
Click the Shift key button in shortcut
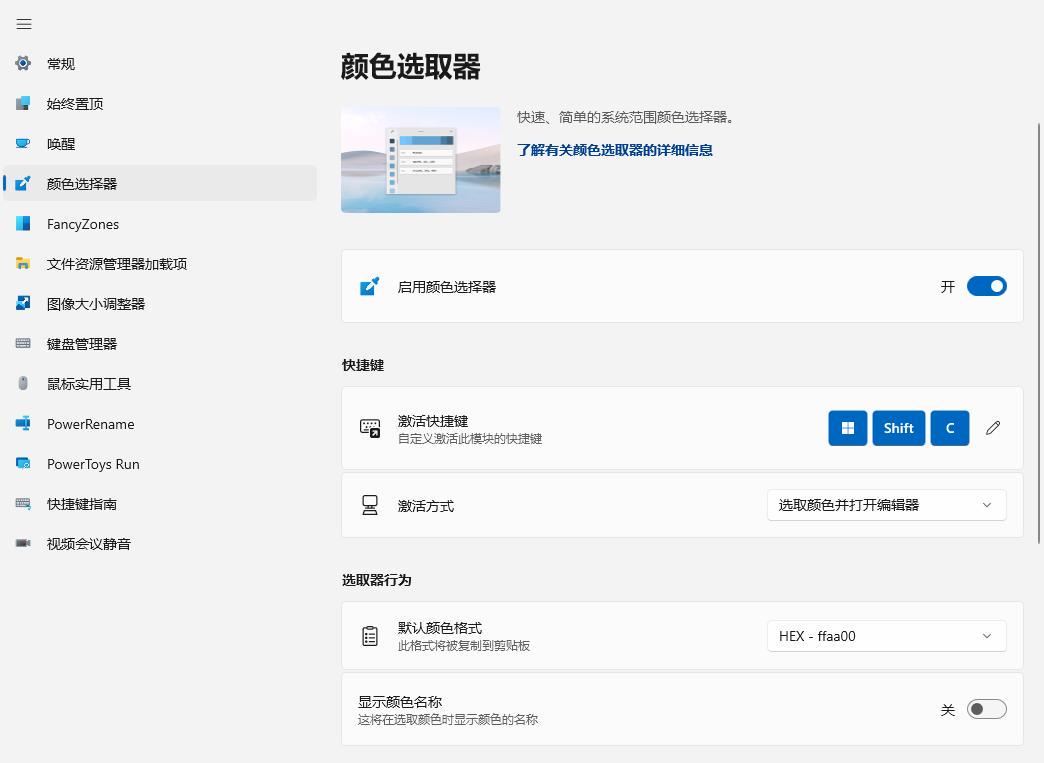tap(898, 428)
